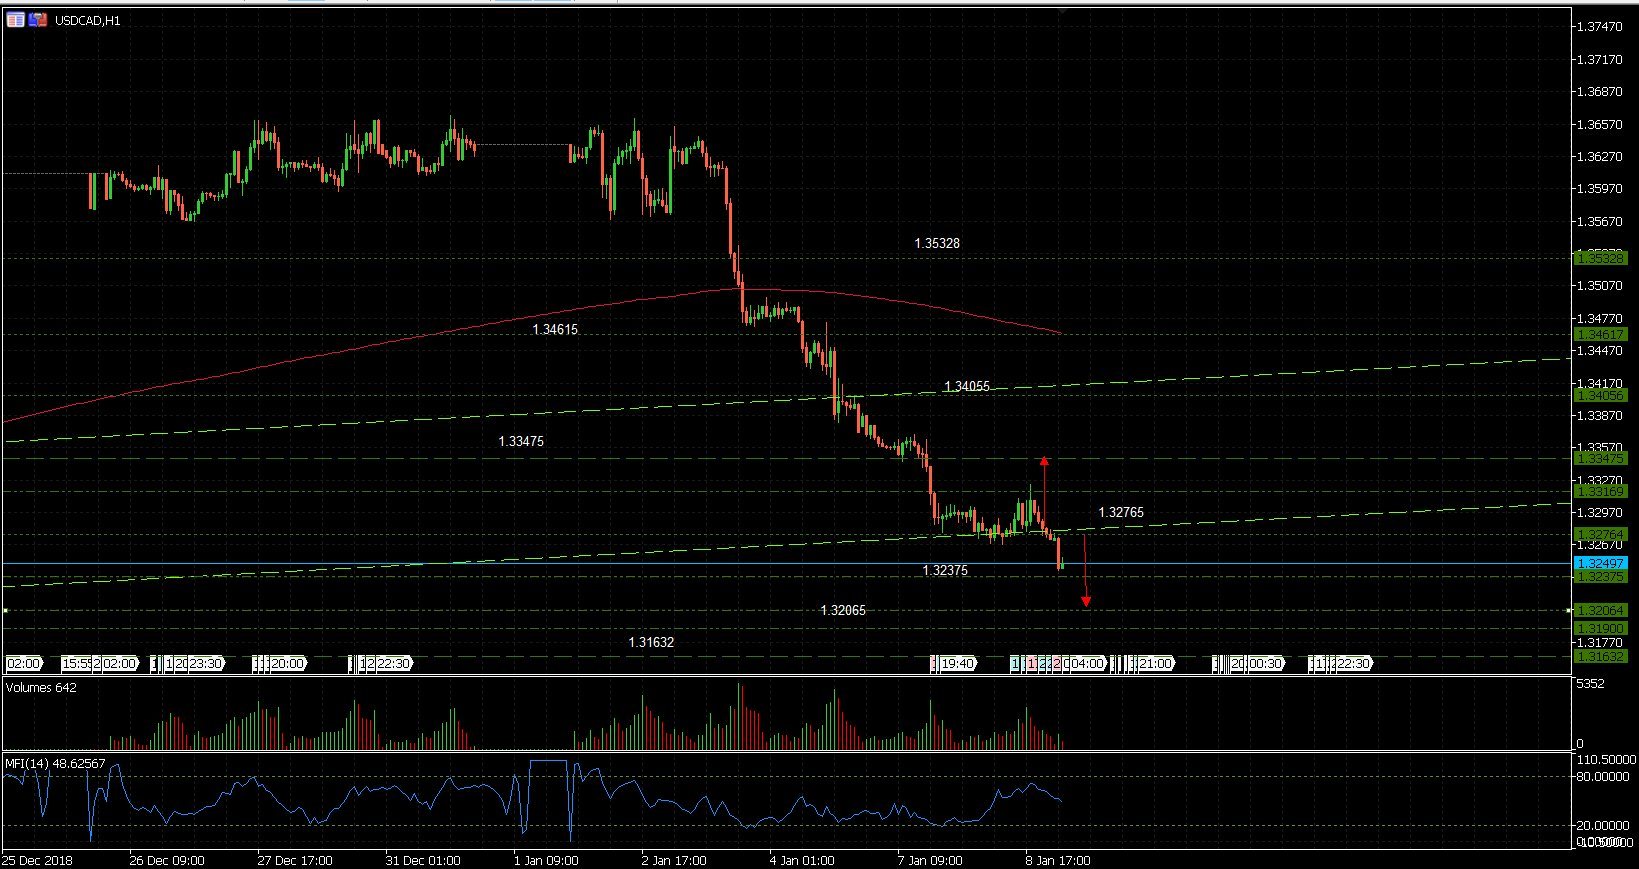
Task: Click the USDCAD,H1 chart title
Action: pyautogui.click(x=87, y=20)
